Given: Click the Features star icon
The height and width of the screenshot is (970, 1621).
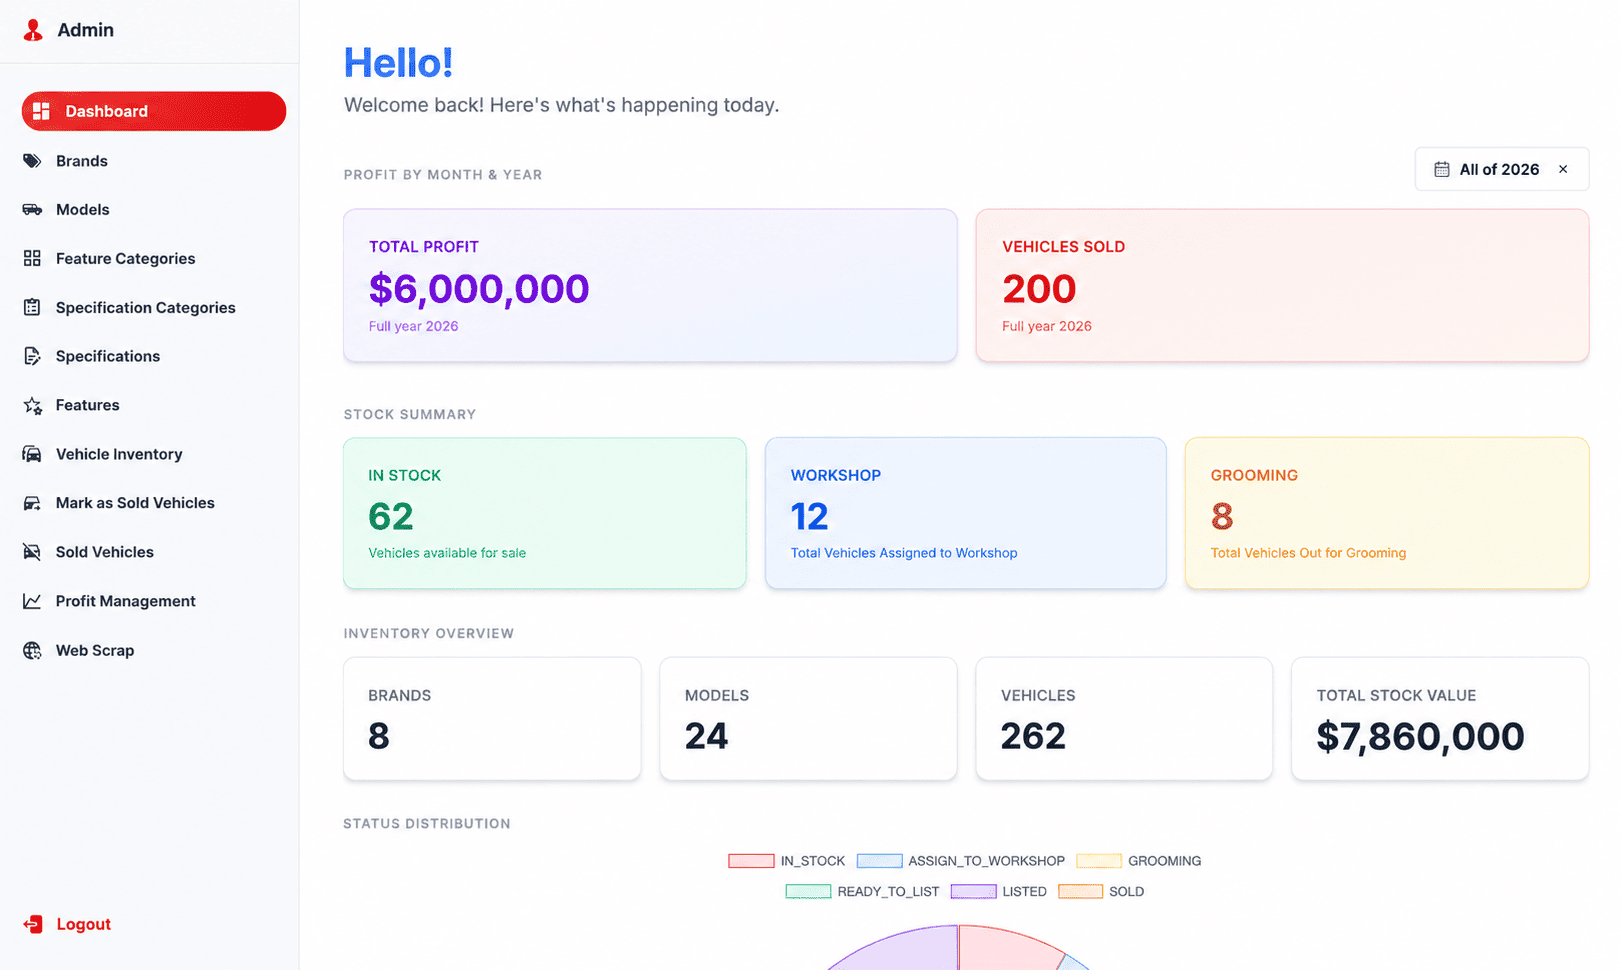Looking at the screenshot, I should [x=32, y=405].
